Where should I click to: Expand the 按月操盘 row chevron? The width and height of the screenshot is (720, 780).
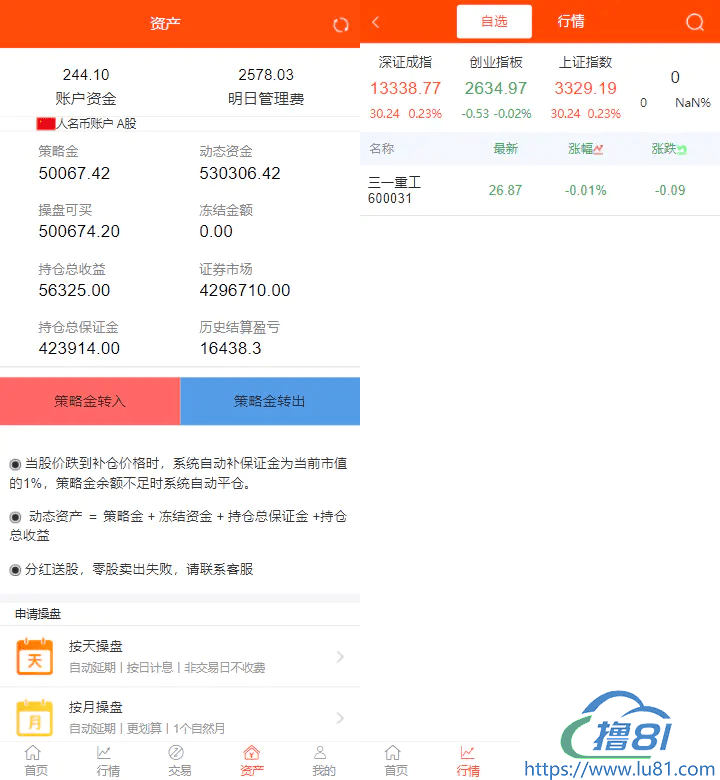pos(340,718)
